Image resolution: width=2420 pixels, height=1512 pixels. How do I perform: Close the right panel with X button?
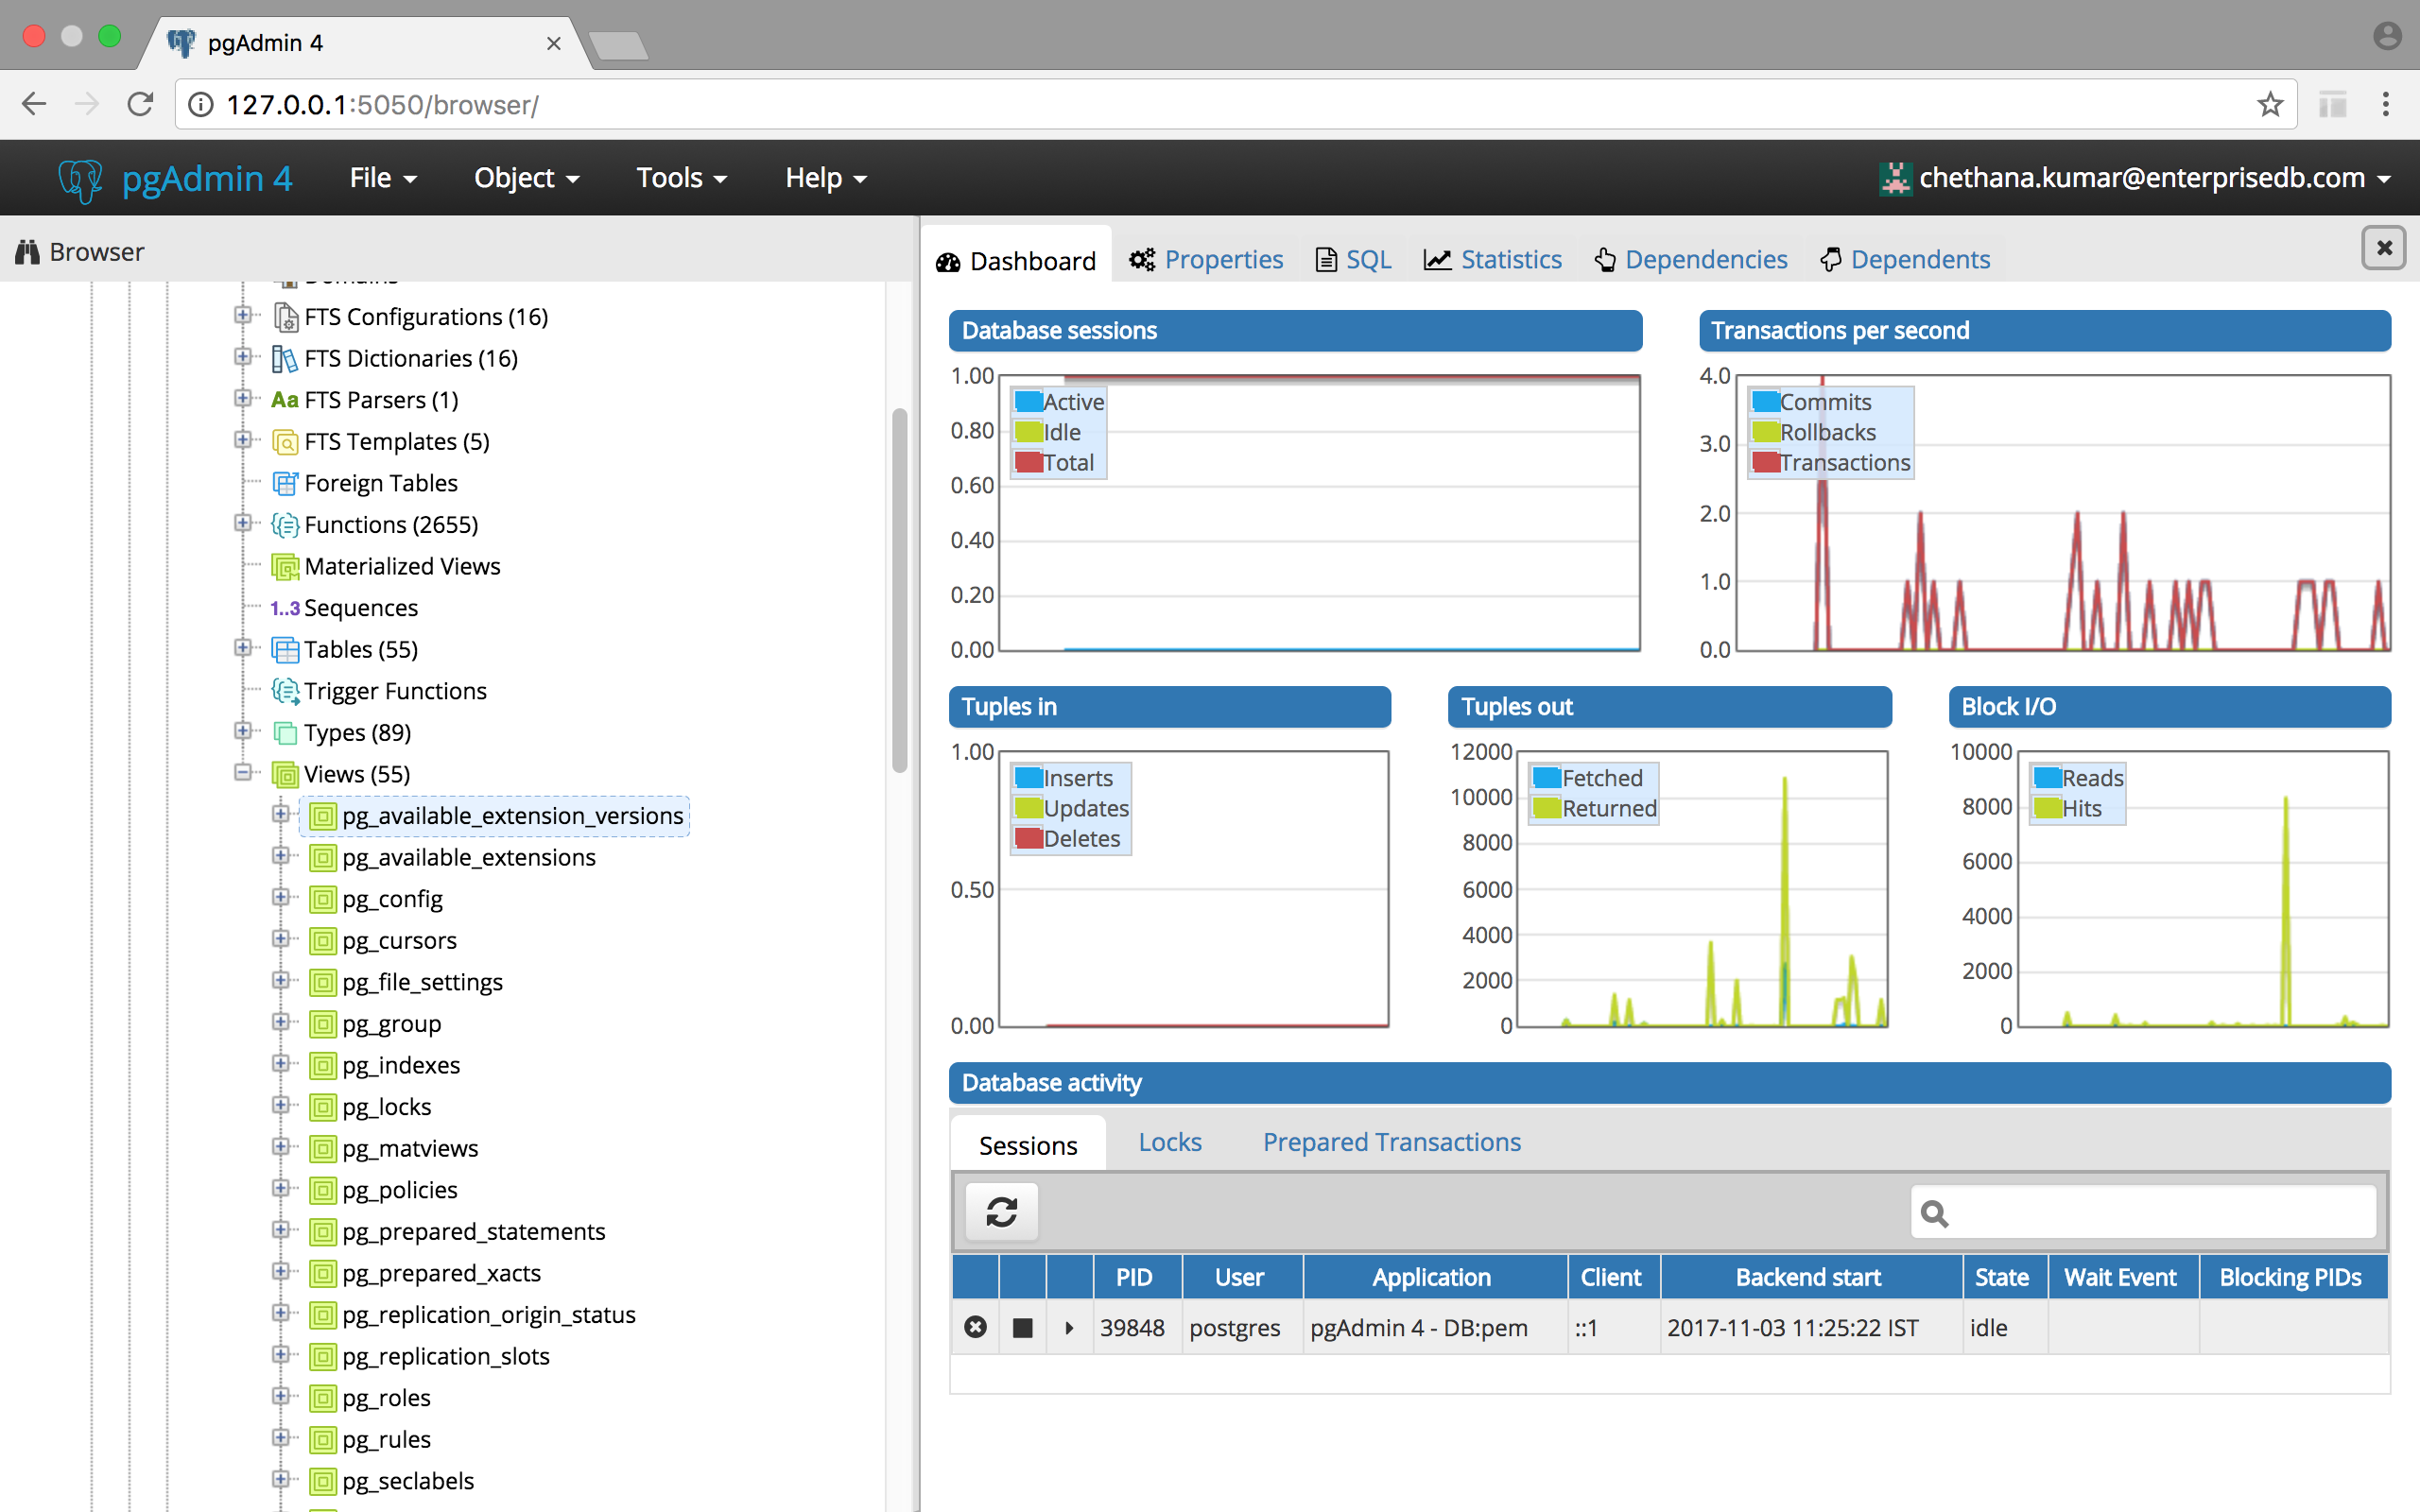pyautogui.click(x=2384, y=247)
